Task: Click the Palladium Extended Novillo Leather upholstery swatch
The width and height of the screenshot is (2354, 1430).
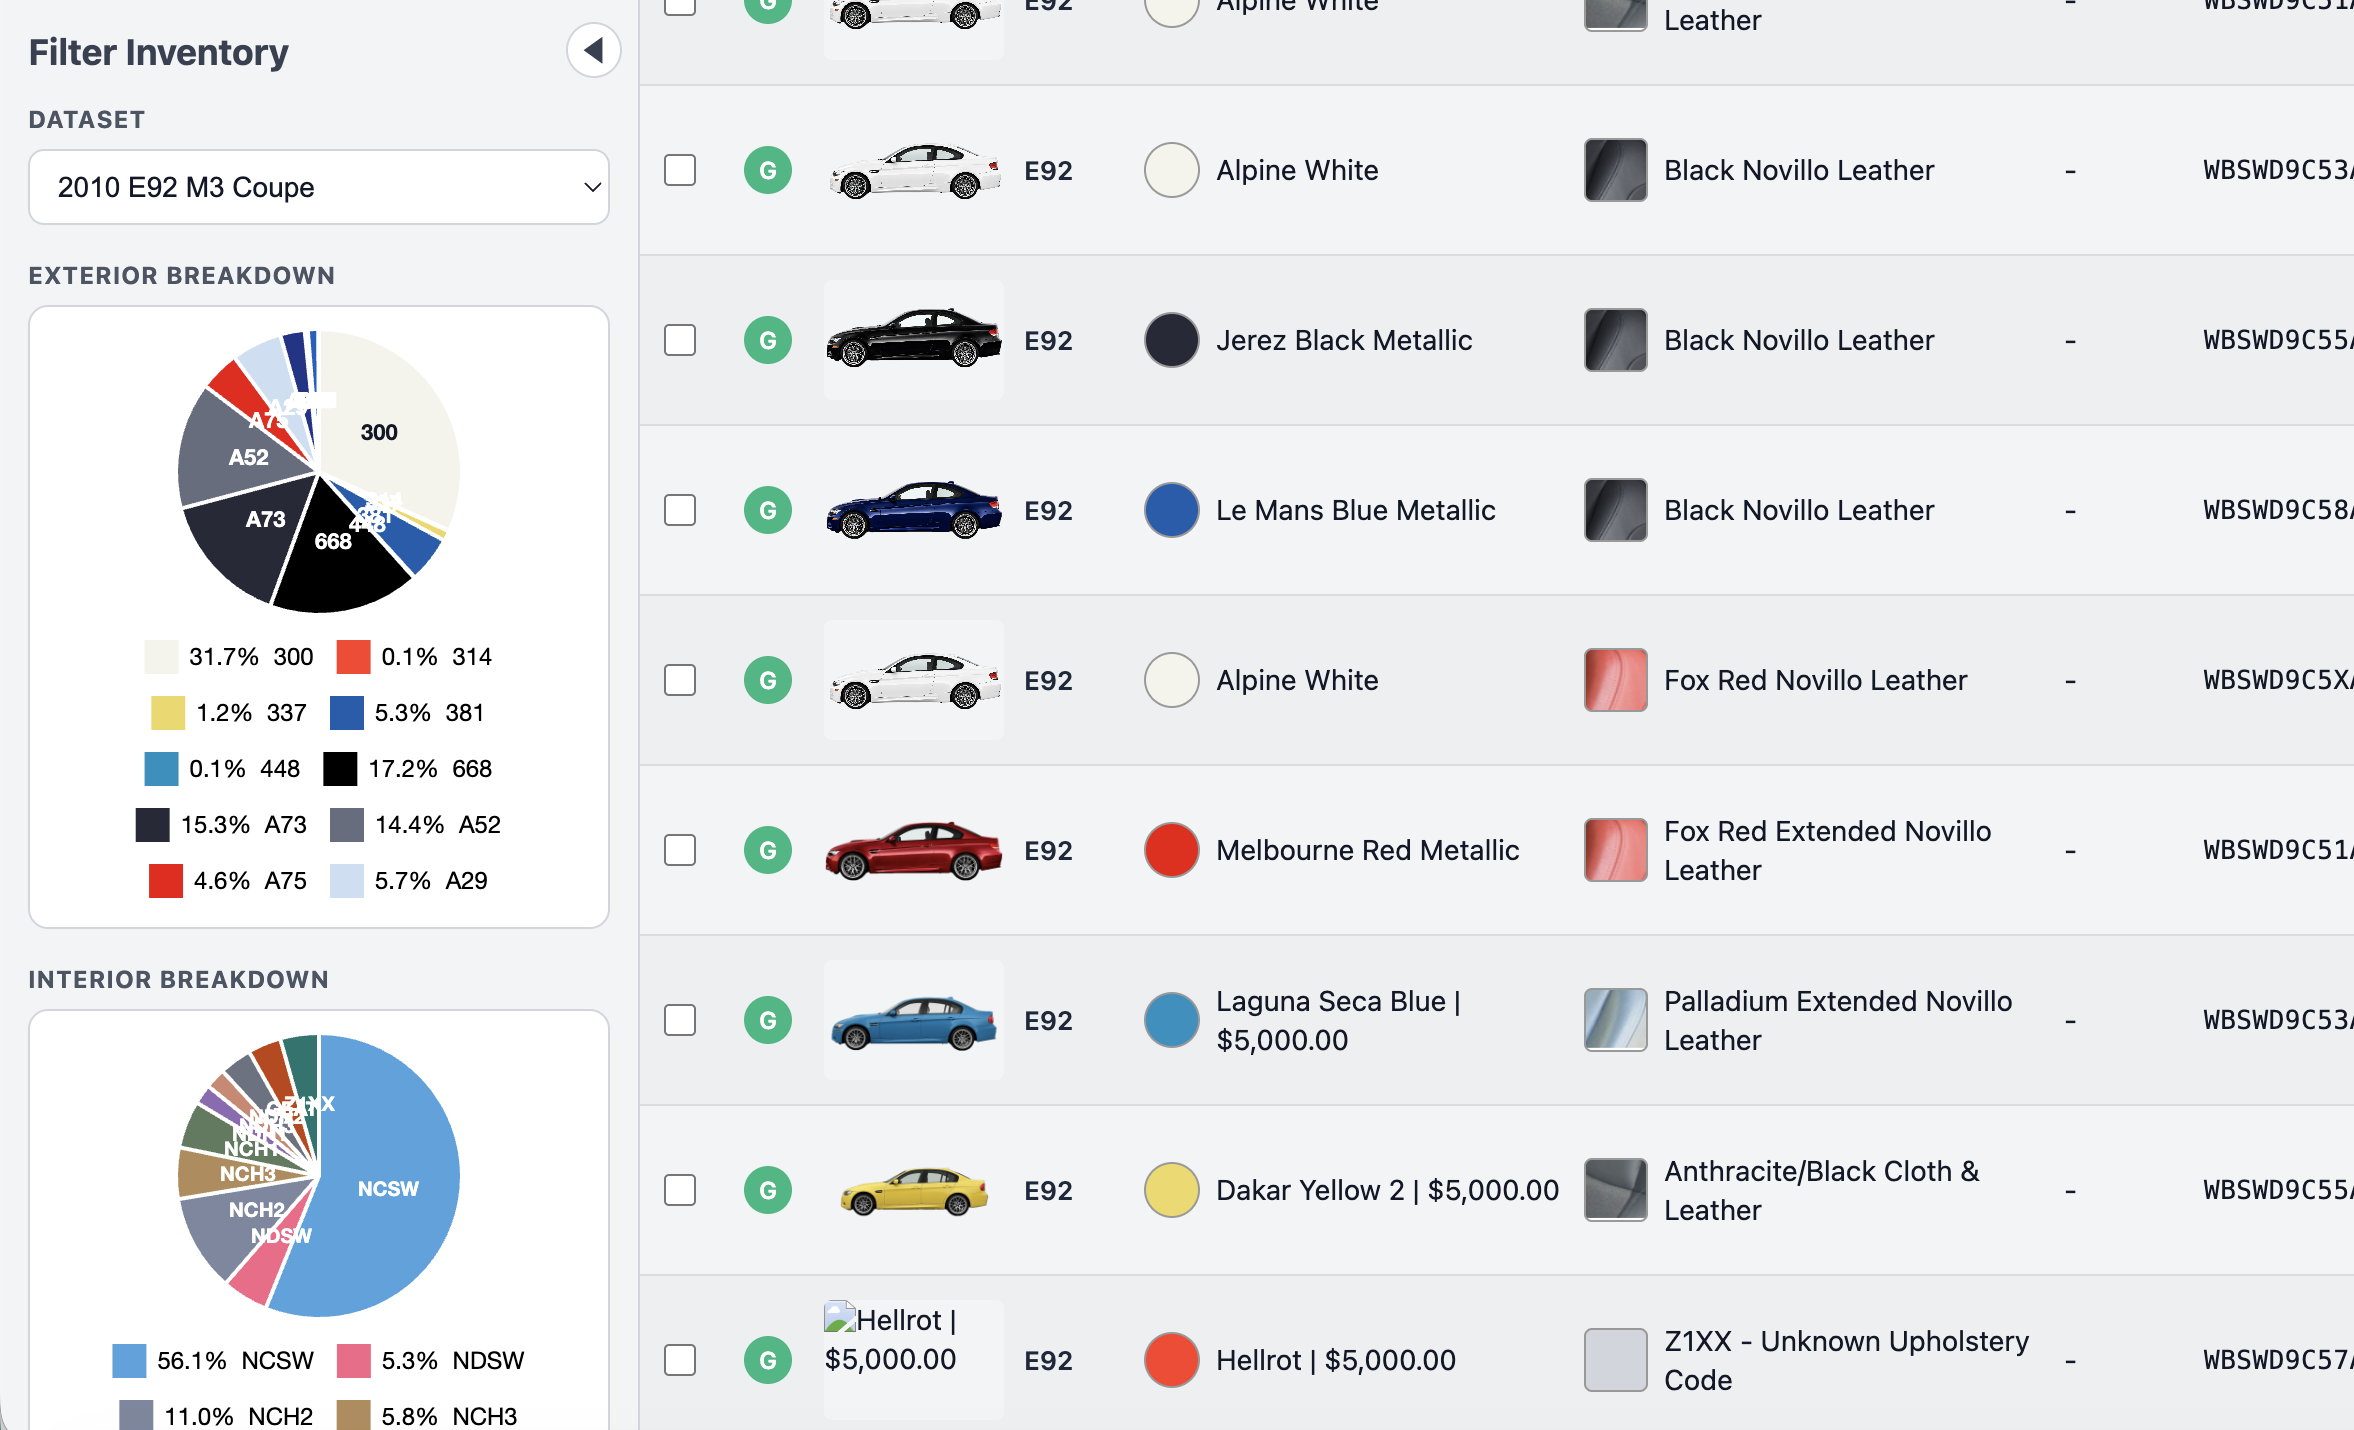Action: [x=1616, y=1020]
